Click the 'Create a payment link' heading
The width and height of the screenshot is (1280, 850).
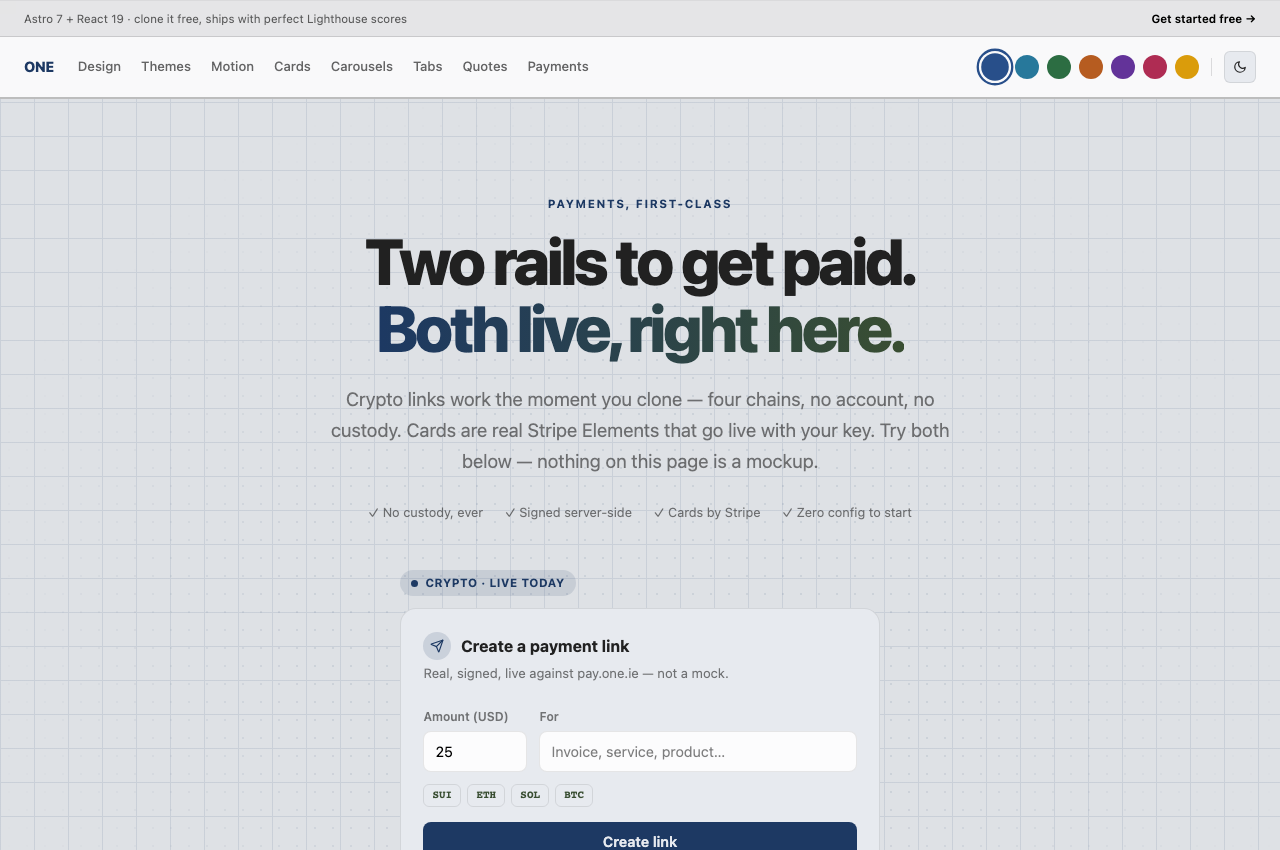pos(545,646)
